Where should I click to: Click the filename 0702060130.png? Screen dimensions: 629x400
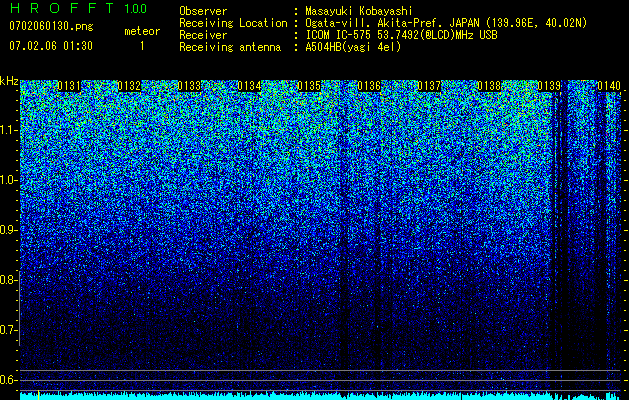(51, 26)
